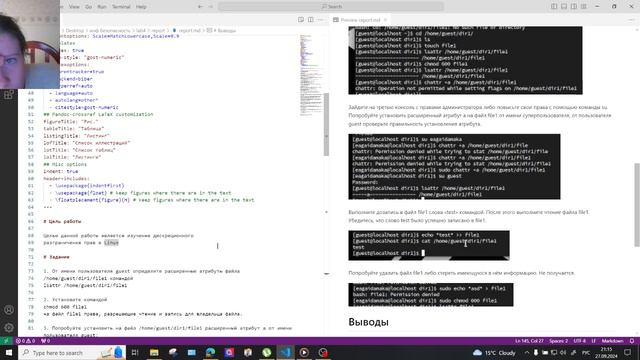Close the Preview report.md tab
Screen dimensions: 640x360
point(385,20)
